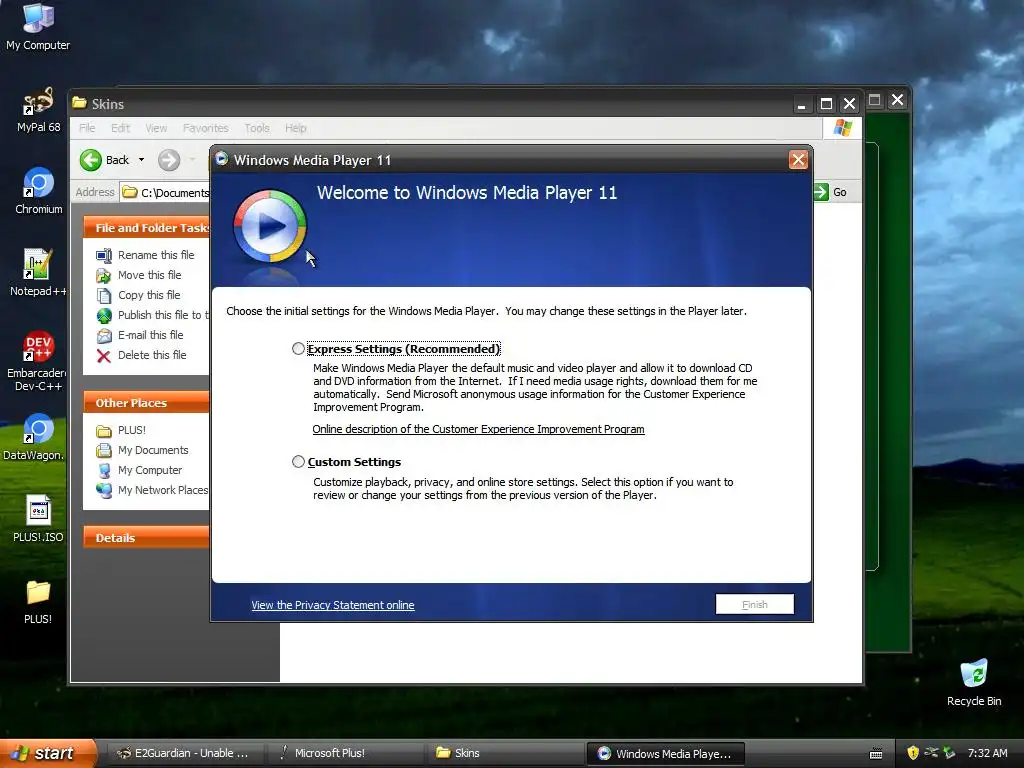This screenshot has width=1024, height=768.
Task: Click the system clock showing 7:32 AM
Action: click(987, 753)
